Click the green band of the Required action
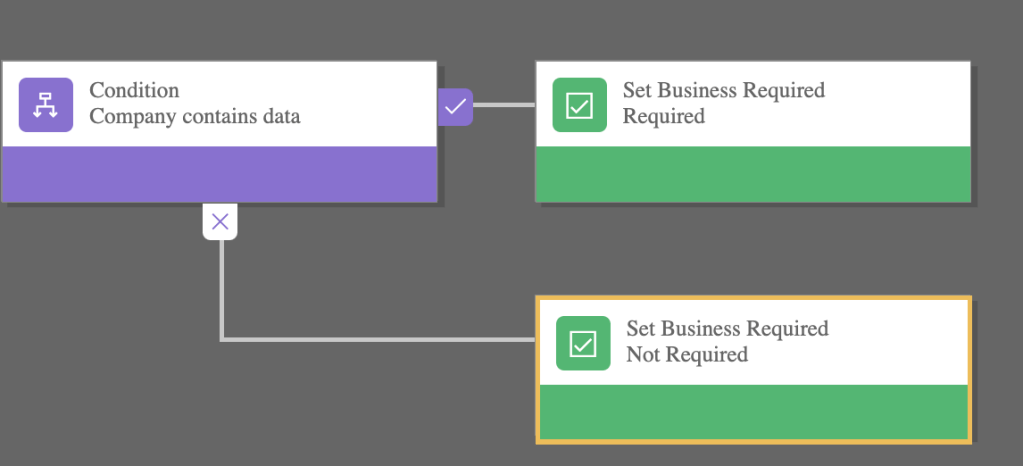This screenshot has height=466, width=1023. (x=752, y=174)
